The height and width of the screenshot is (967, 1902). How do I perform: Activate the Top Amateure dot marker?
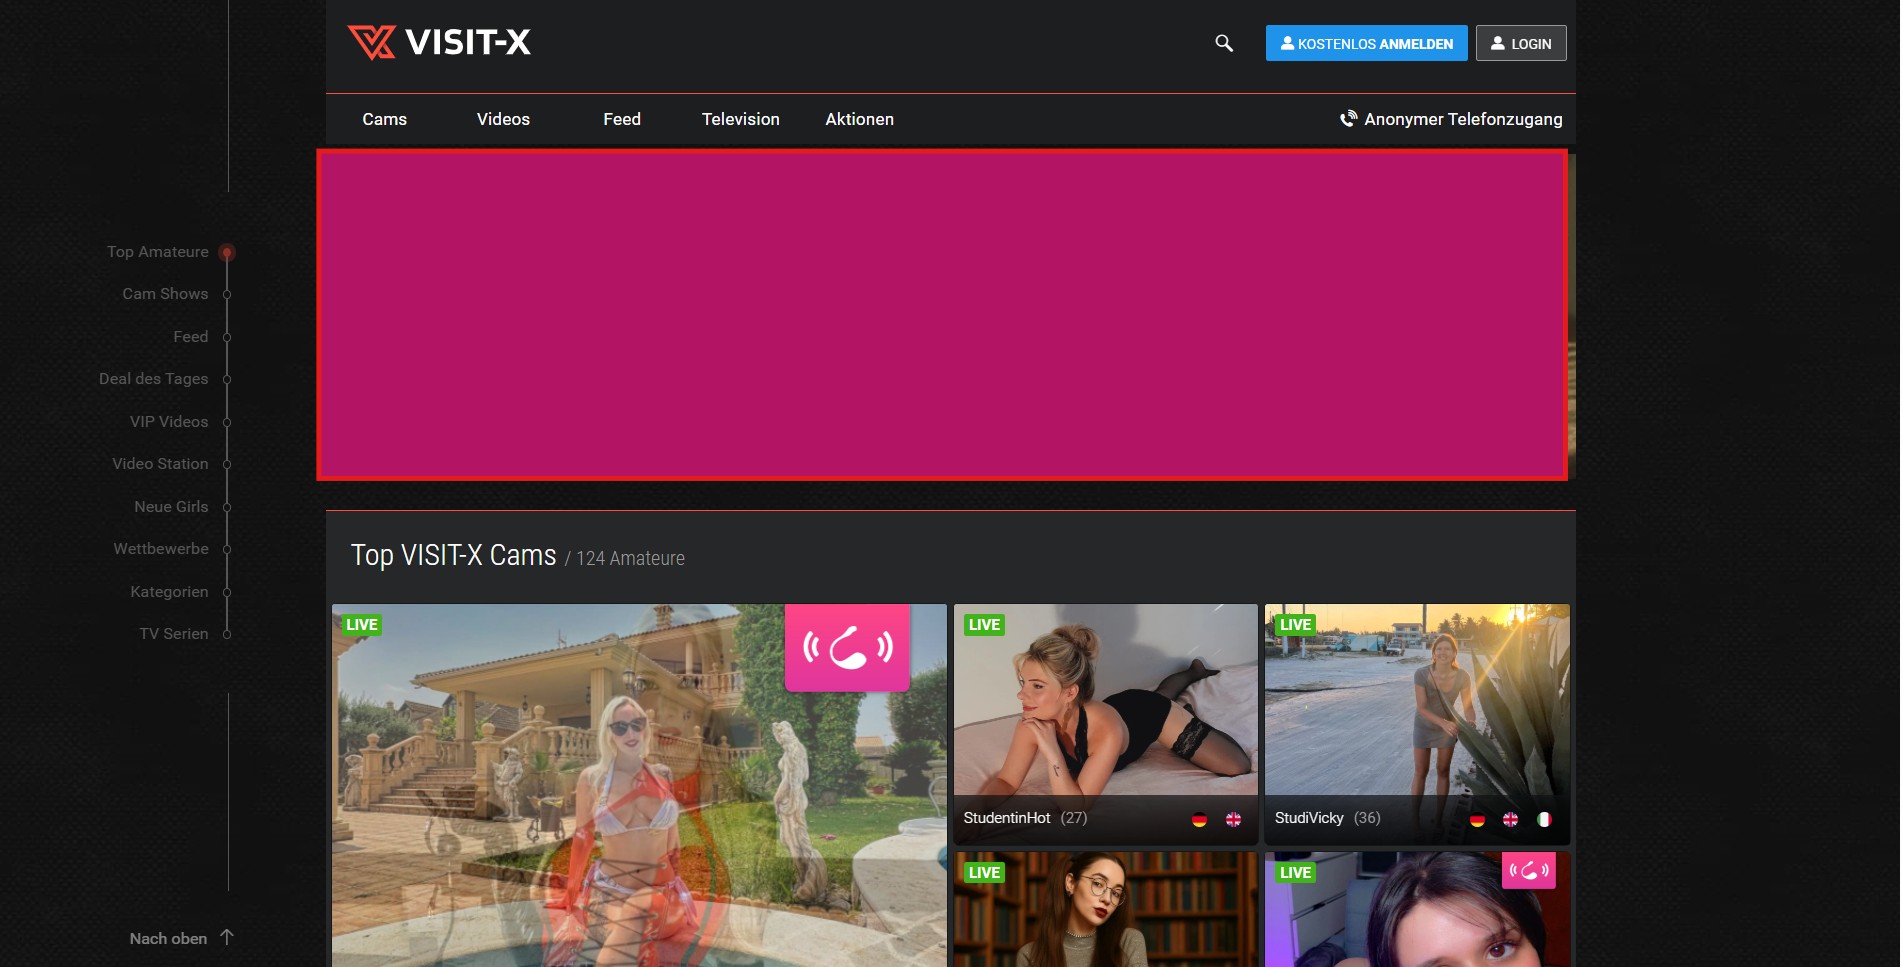227,252
